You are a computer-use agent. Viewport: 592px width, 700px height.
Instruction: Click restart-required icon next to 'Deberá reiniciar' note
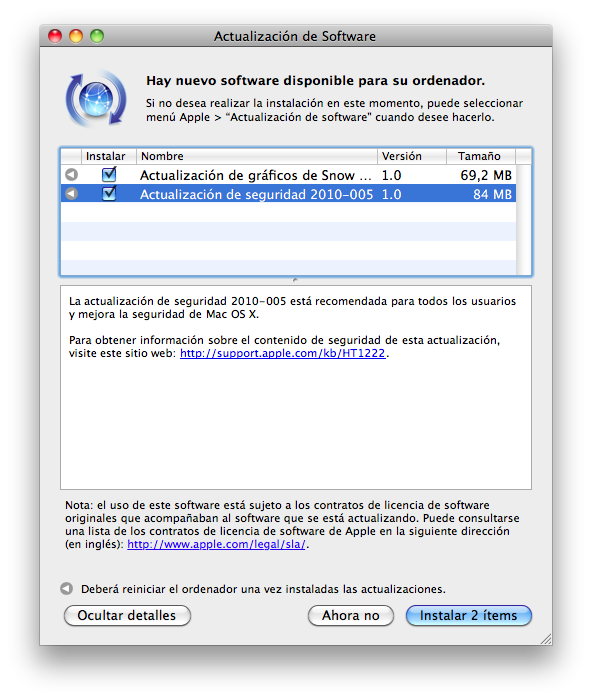coord(67,589)
